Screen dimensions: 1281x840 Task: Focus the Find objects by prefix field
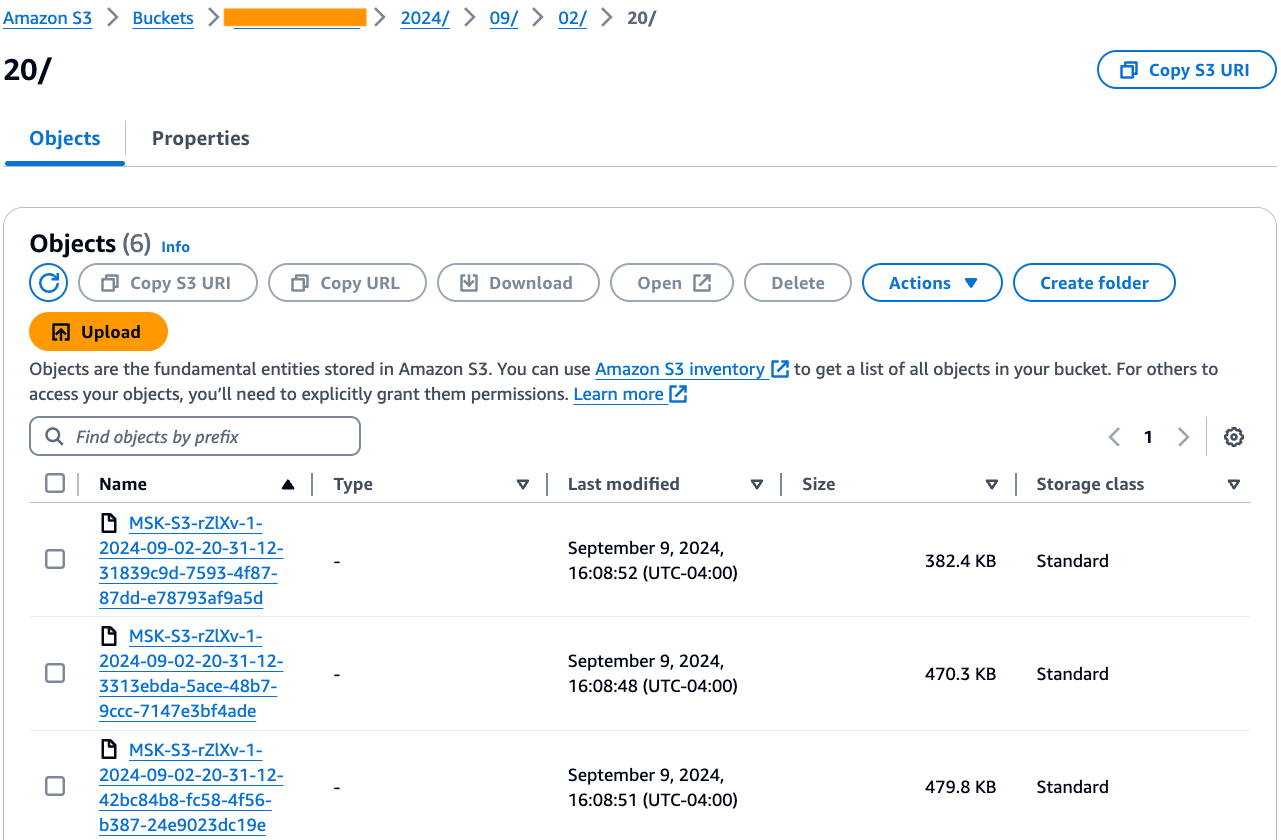tap(195, 437)
